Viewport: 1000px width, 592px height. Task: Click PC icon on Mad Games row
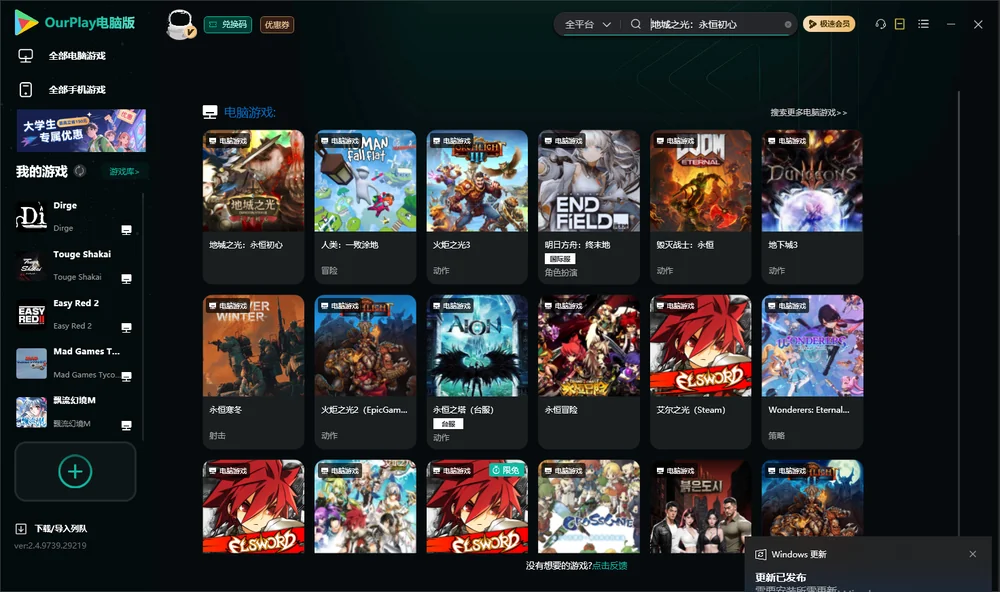[126, 376]
